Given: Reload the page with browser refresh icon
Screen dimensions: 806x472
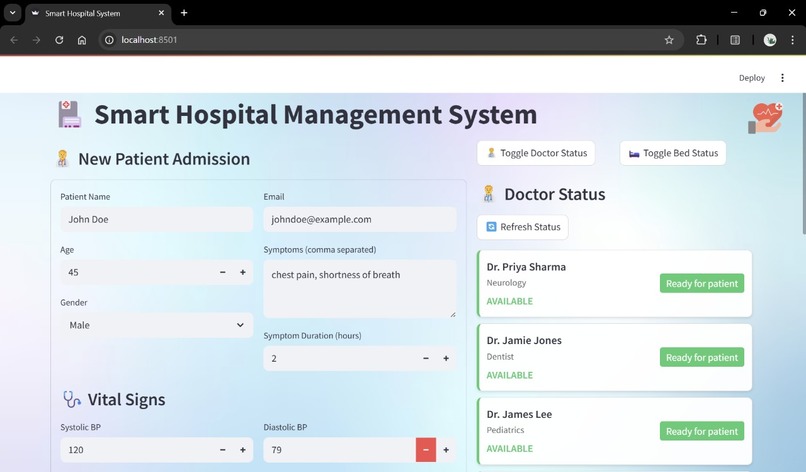Looking at the screenshot, I should tap(59, 40).
